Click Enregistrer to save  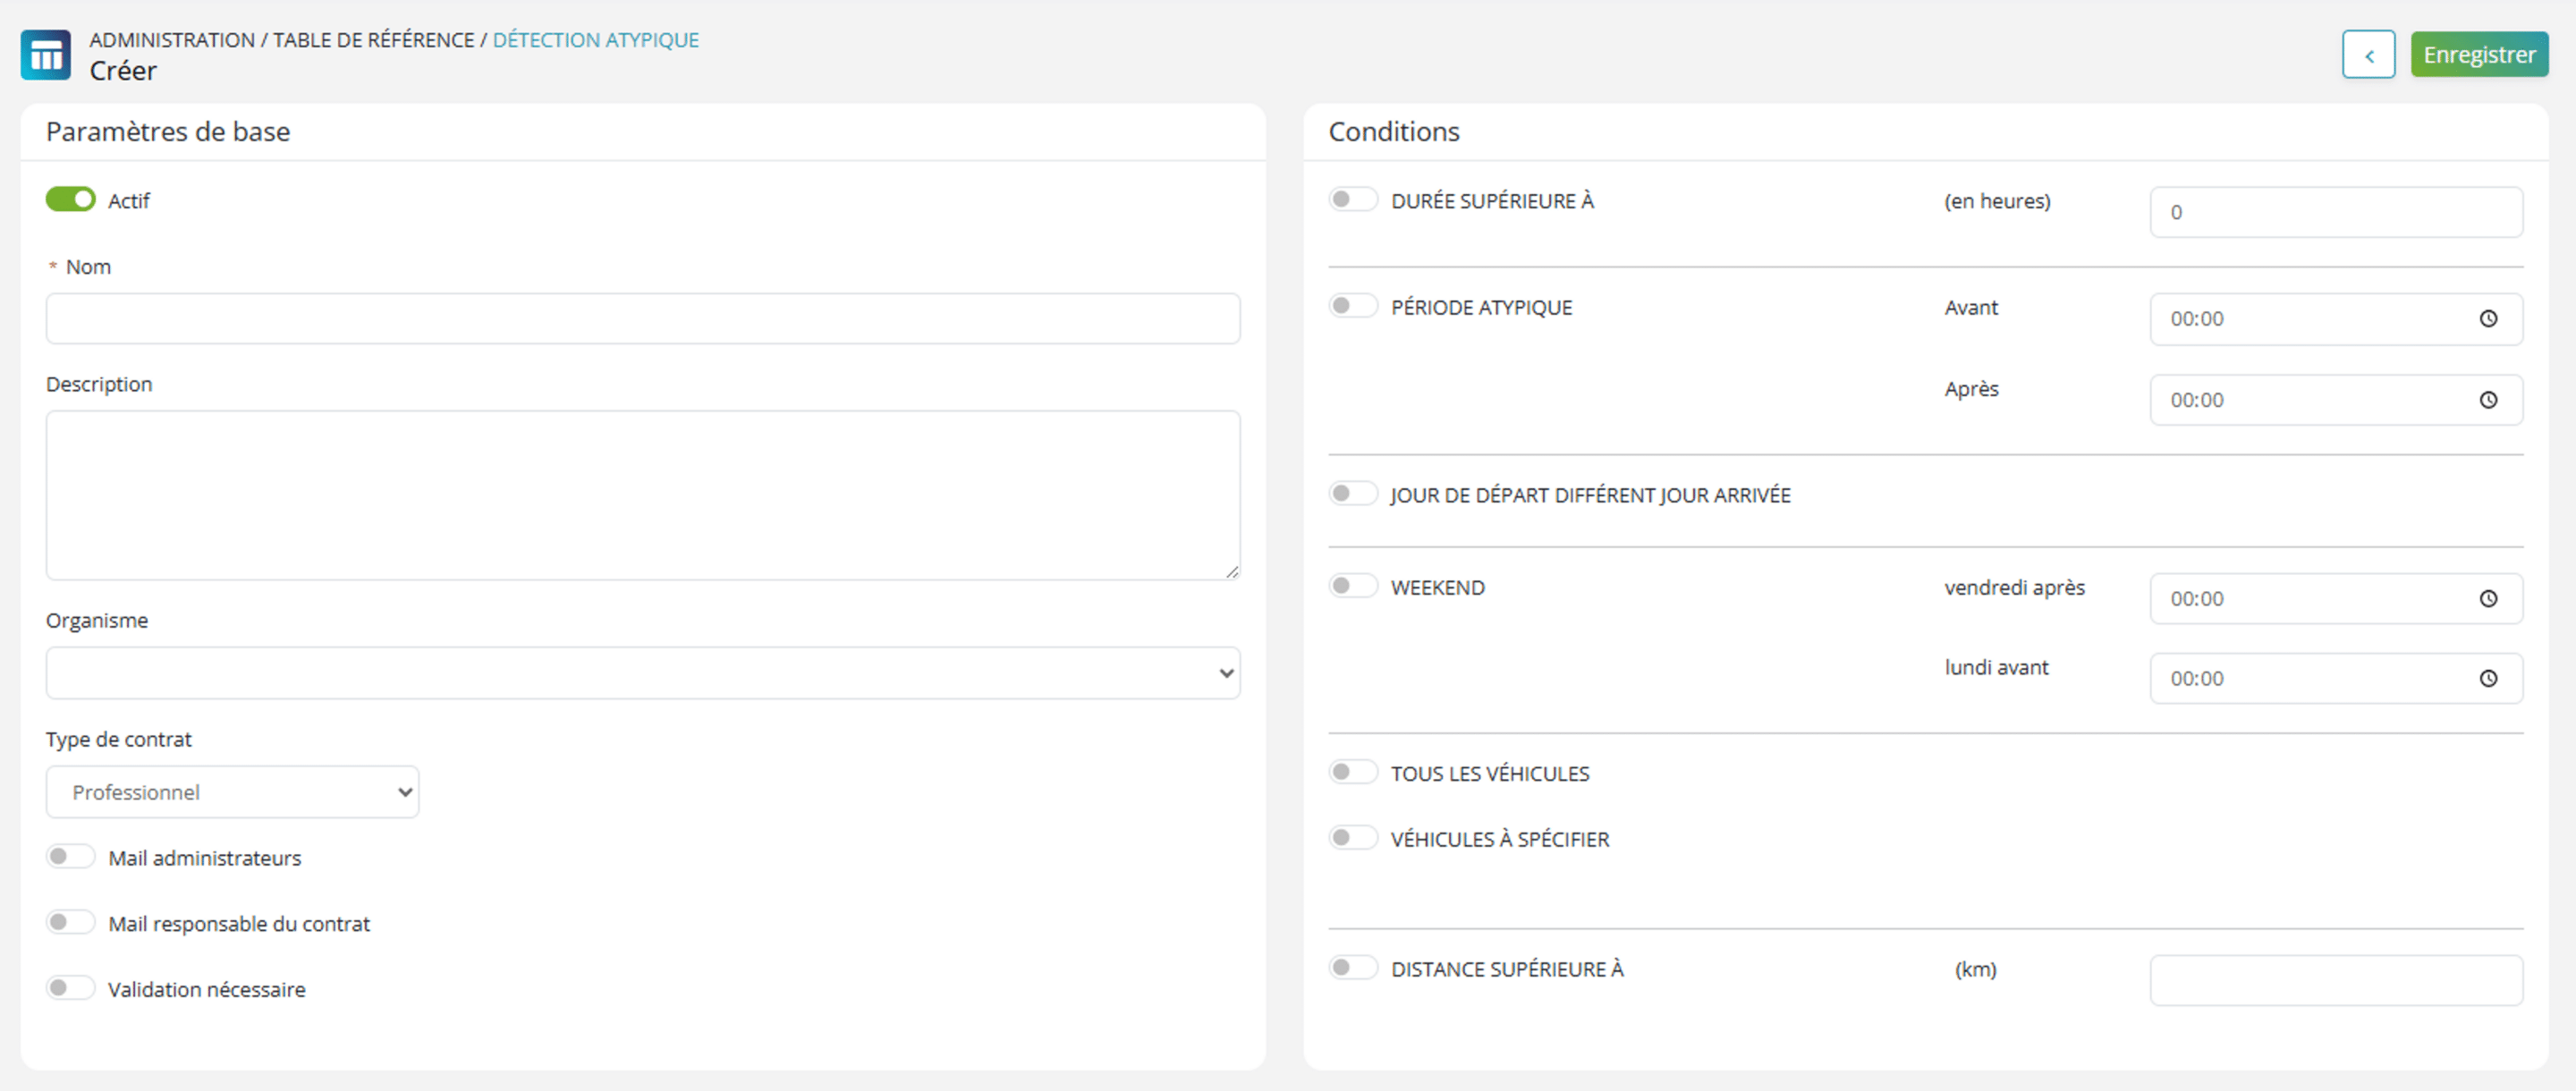coord(2479,55)
